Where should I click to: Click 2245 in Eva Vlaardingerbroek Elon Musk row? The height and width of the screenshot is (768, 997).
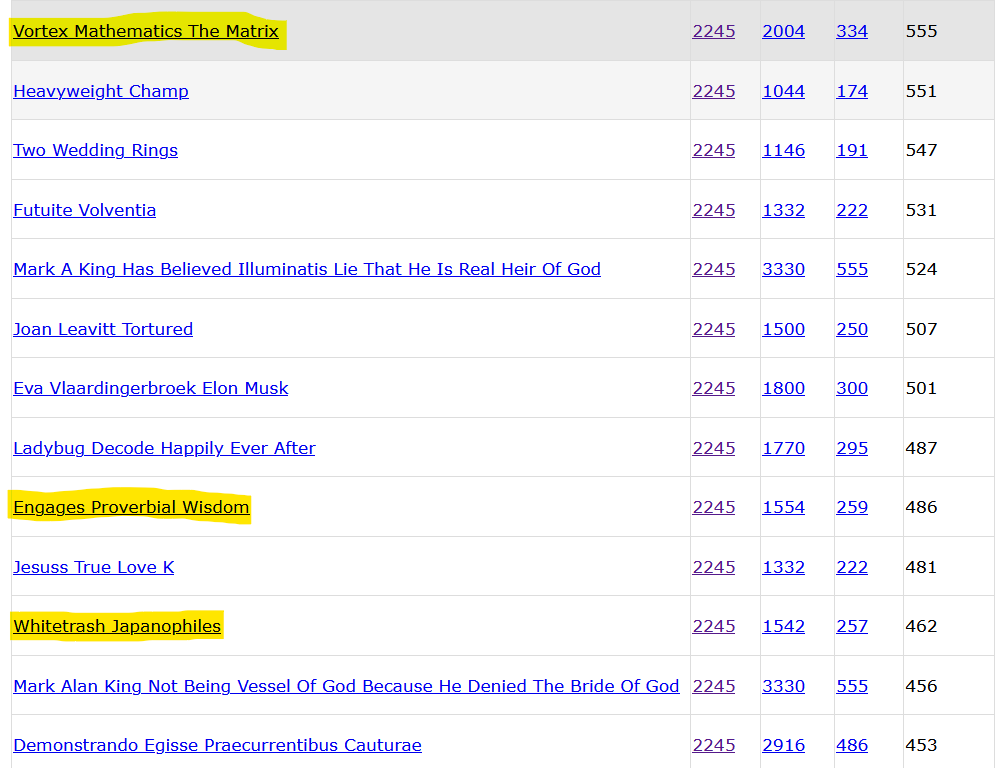click(x=713, y=388)
